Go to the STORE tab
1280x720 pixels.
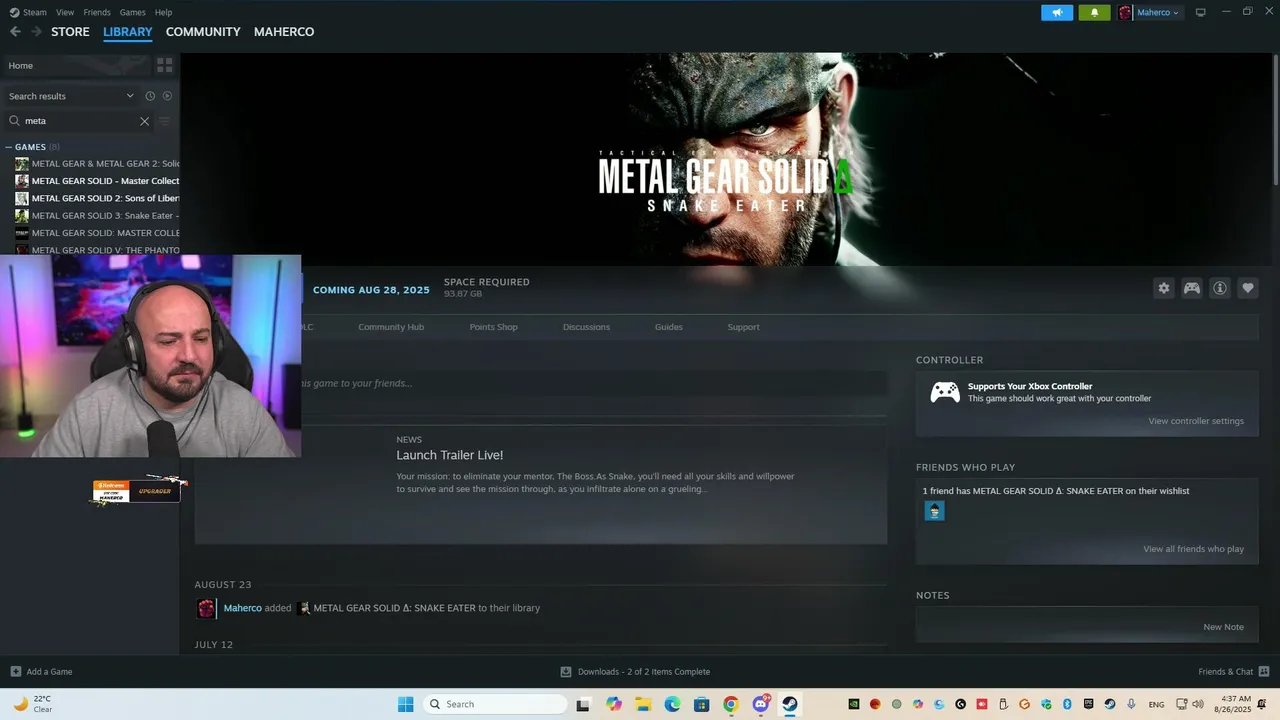point(70,32)
